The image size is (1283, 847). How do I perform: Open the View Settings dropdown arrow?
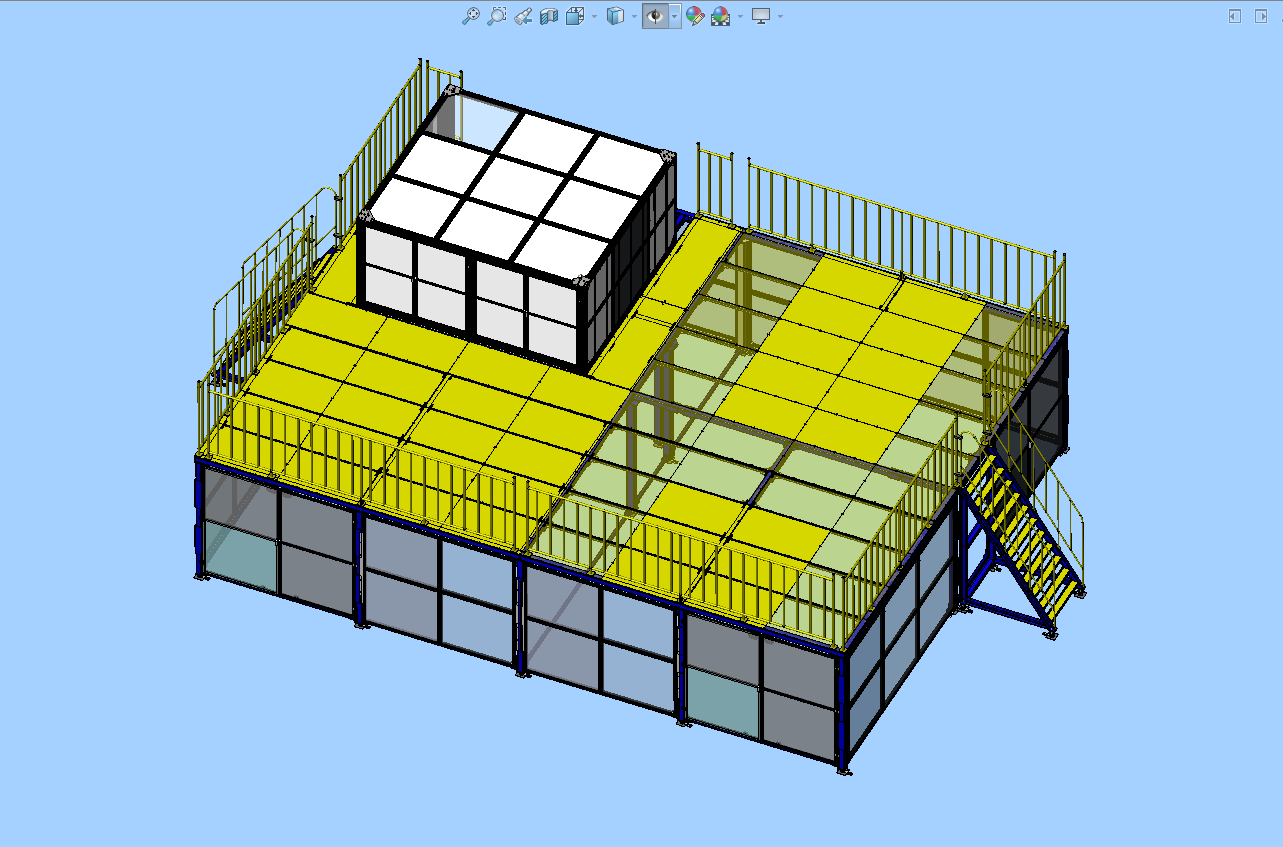coord(780,16)
